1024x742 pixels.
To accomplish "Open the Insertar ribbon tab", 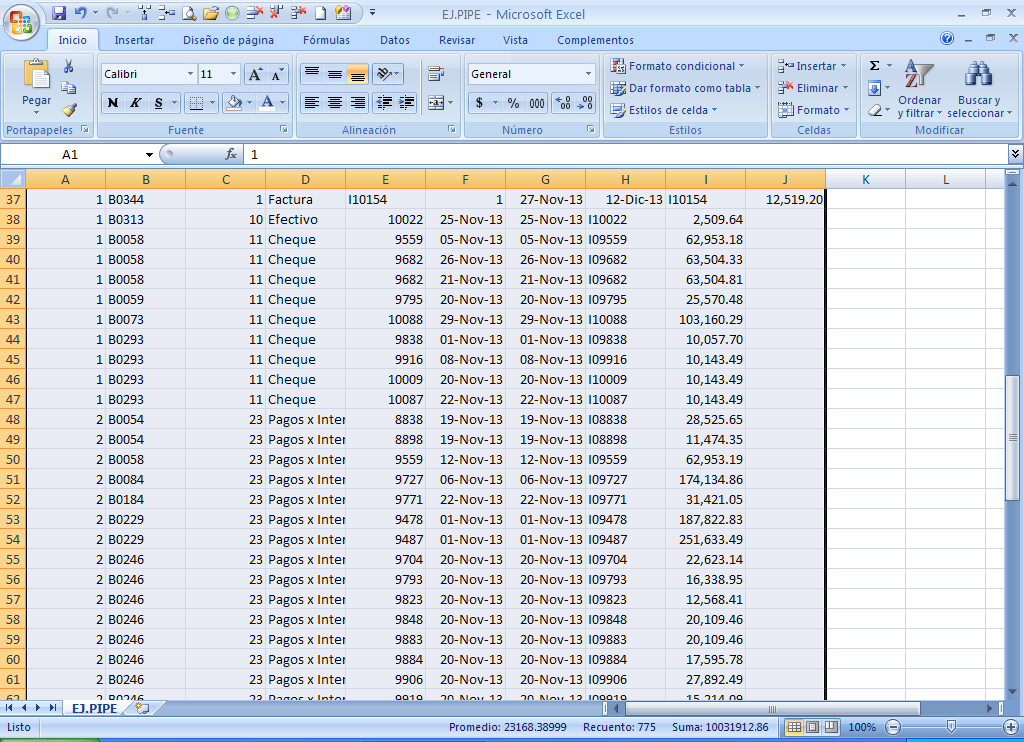I will [135, 40].
